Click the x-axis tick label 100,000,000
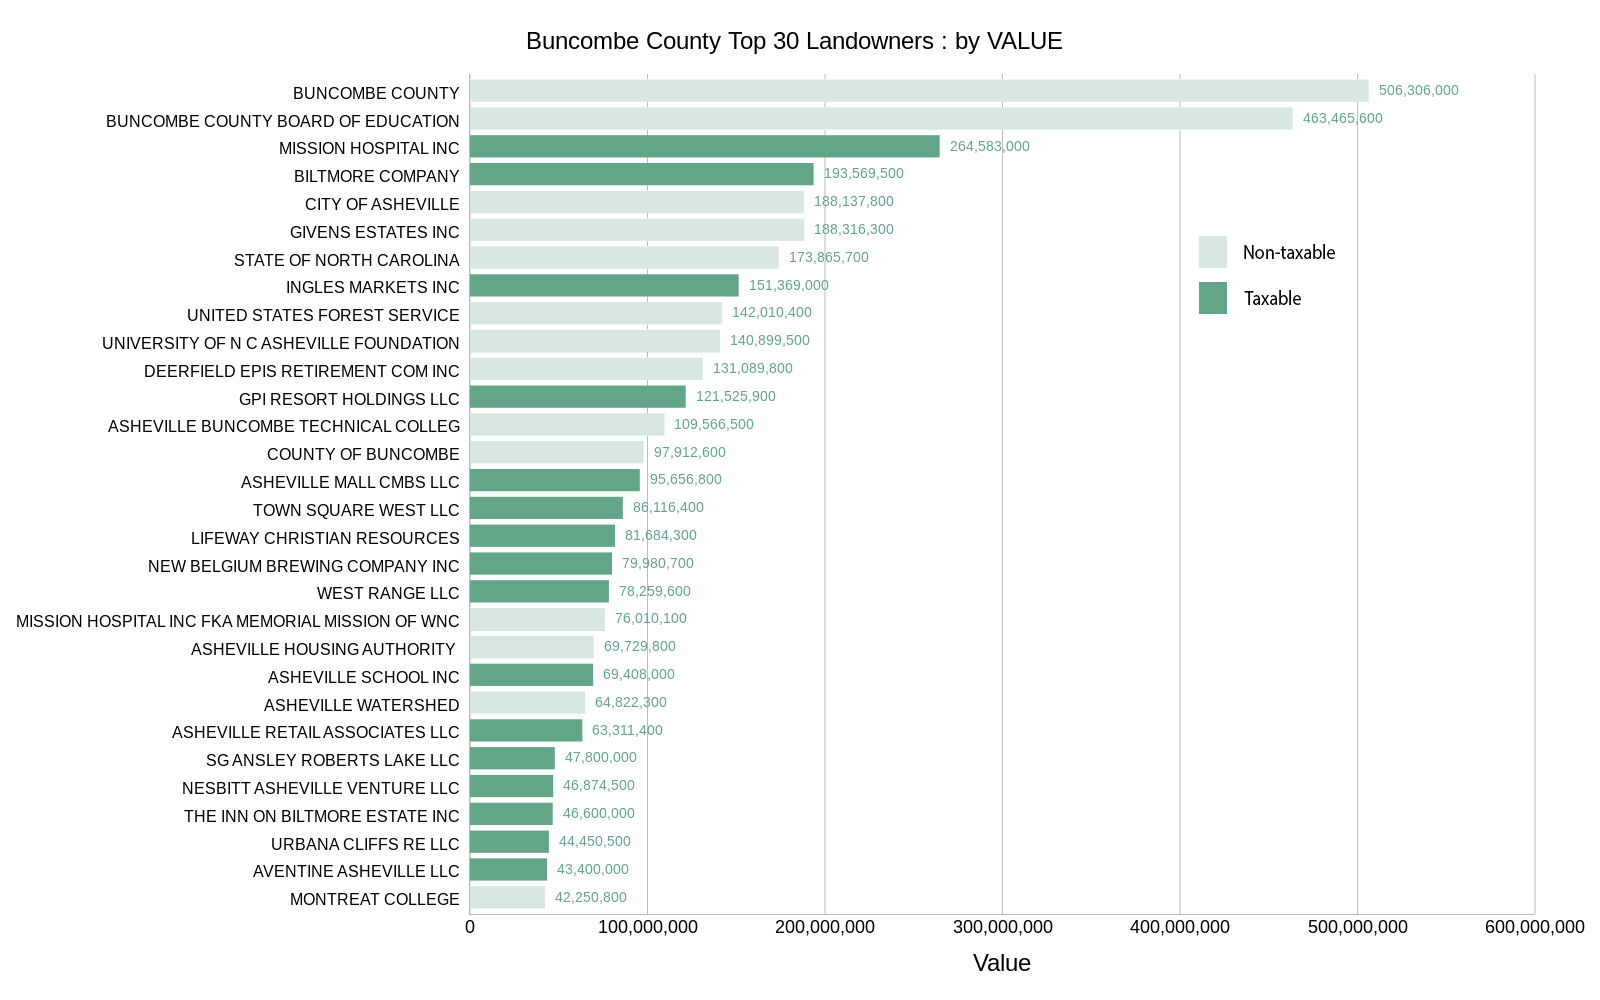This screenshot has height=1000, width=1600. coord(647,927)
